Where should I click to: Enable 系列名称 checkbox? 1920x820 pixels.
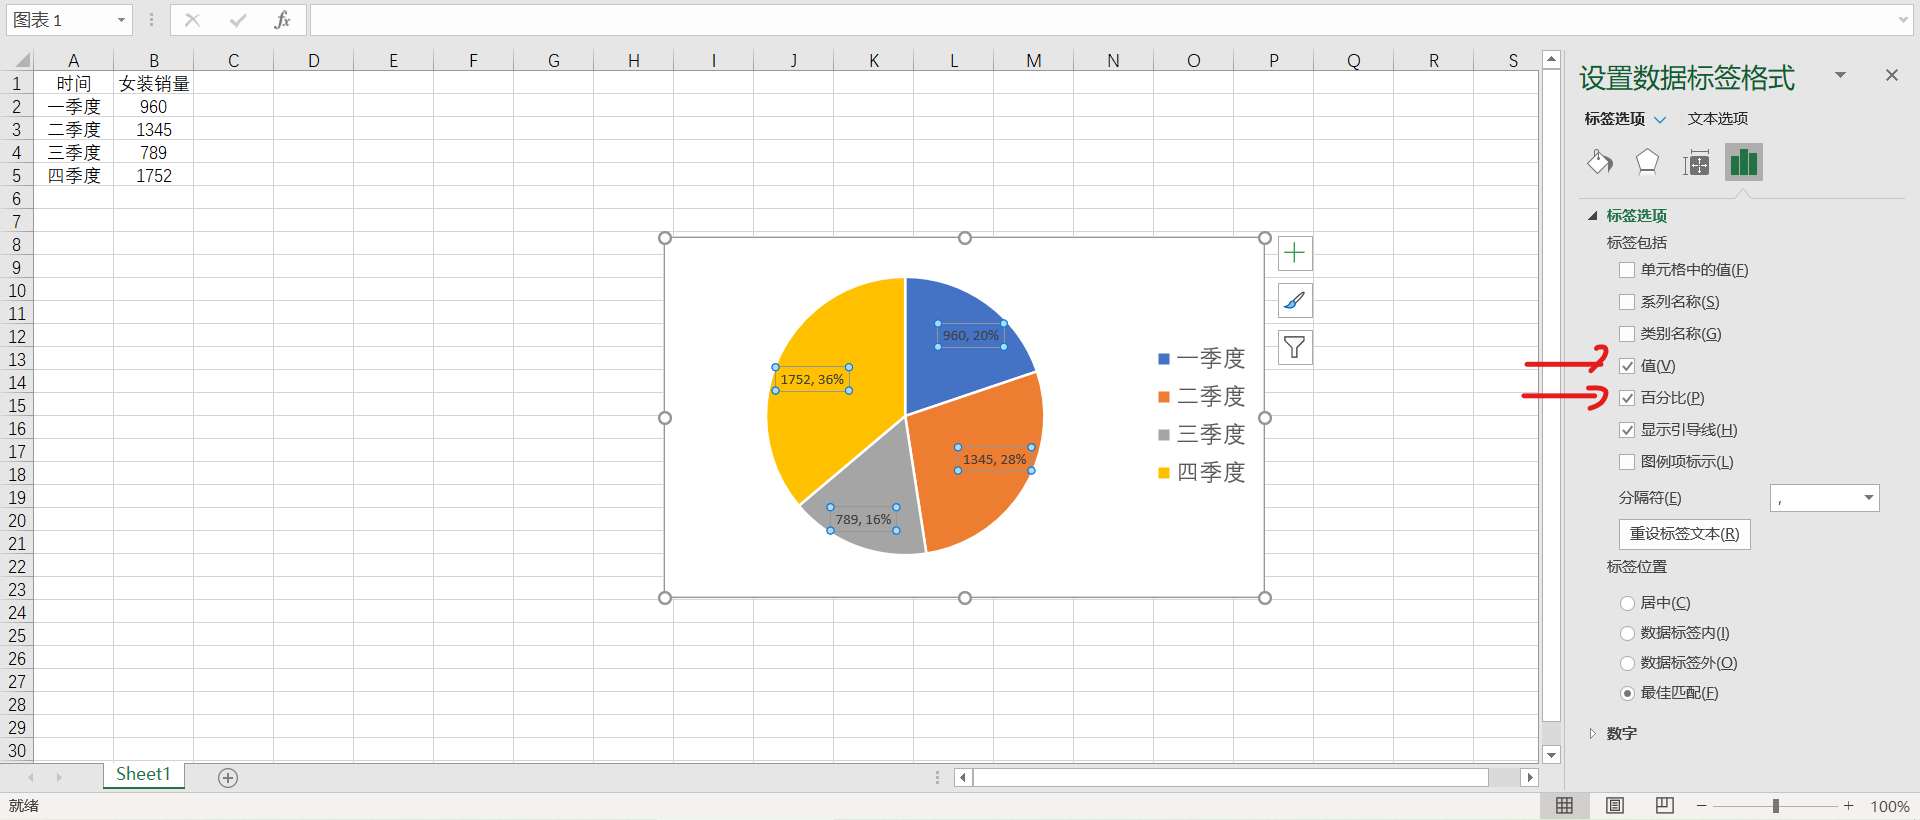pyautogui.click(x=1627, y=302)
